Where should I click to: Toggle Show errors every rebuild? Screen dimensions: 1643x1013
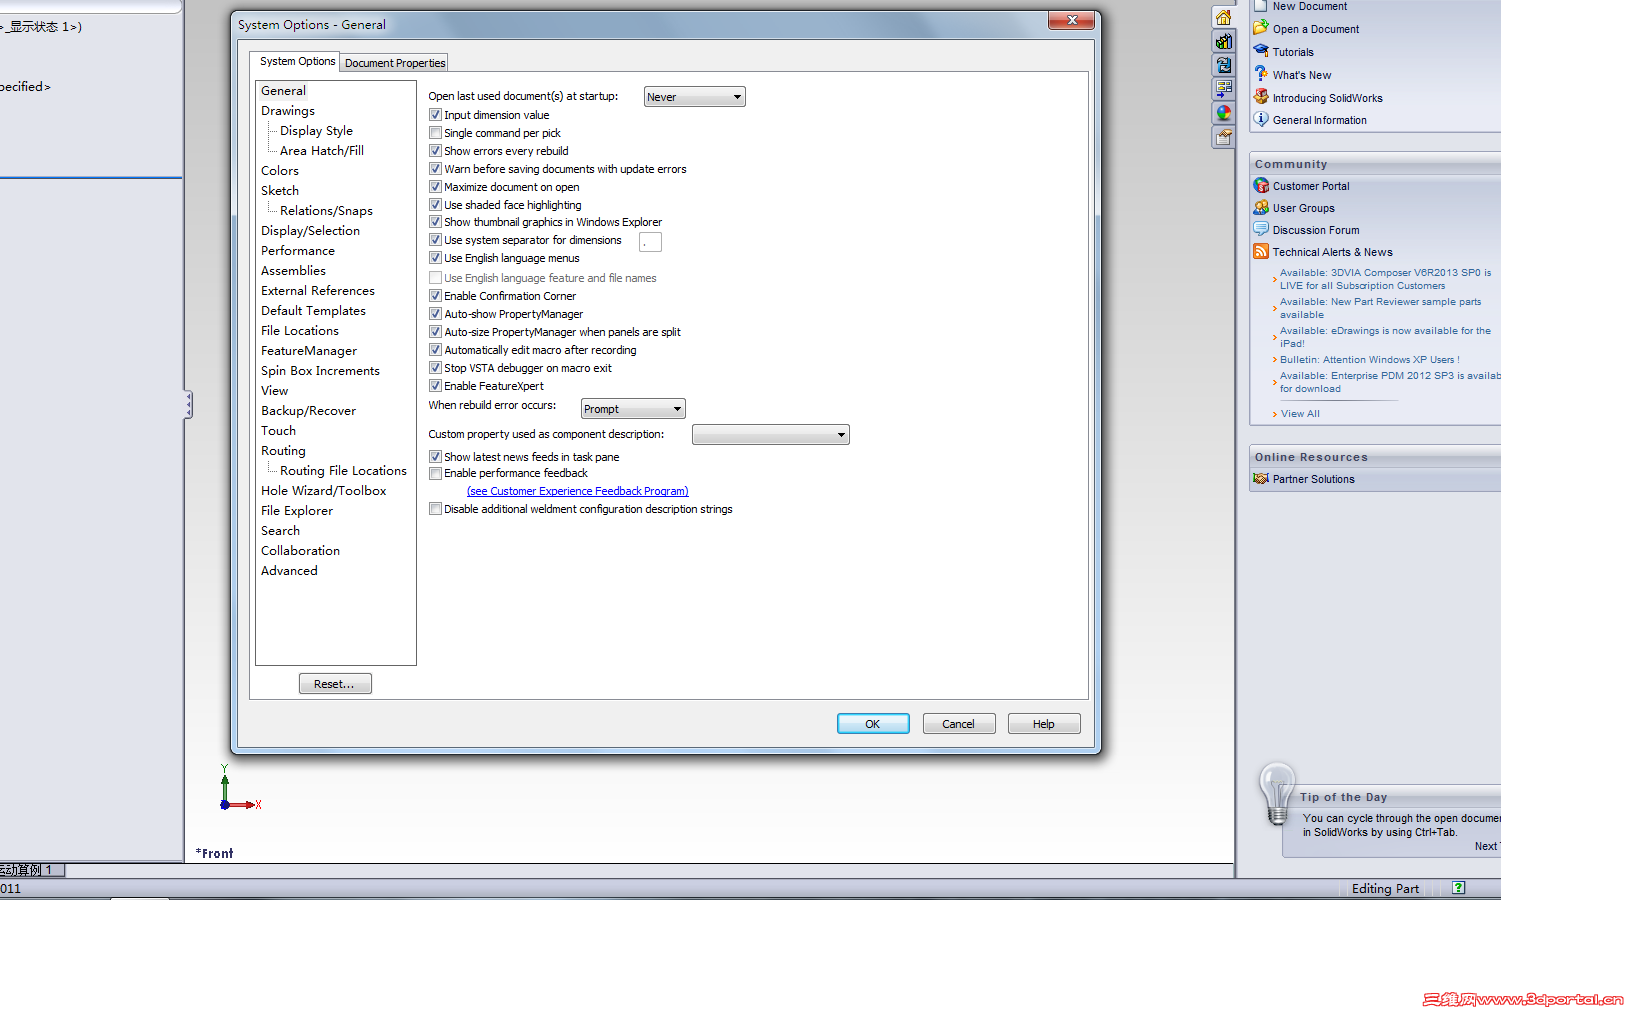point(435,151)
